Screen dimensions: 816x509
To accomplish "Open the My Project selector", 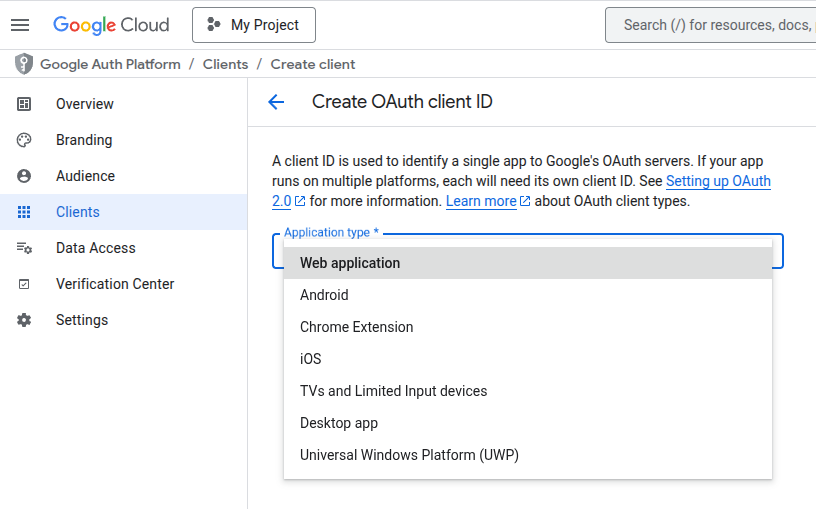I will tap(253, 25).
